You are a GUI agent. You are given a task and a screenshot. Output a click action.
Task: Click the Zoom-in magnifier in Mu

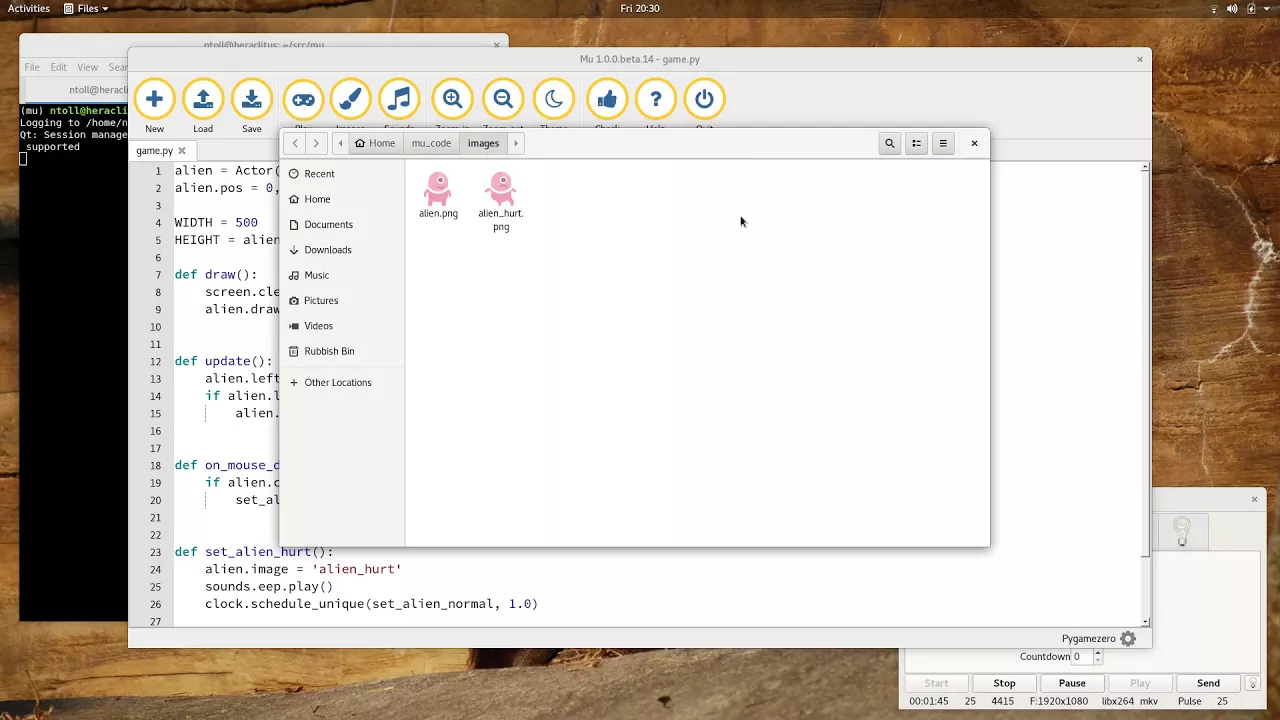pyautogui.click(x=452, y=99)
